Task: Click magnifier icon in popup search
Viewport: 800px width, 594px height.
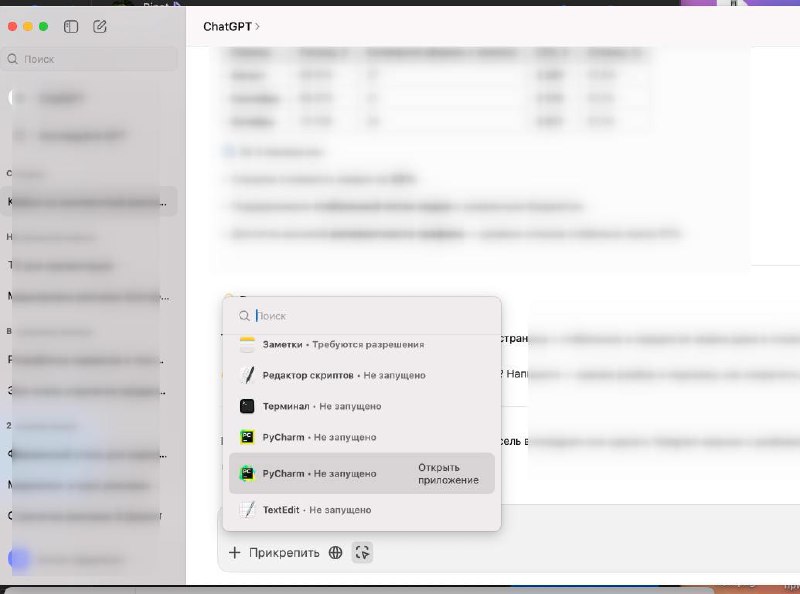Action: click(244, 316)
